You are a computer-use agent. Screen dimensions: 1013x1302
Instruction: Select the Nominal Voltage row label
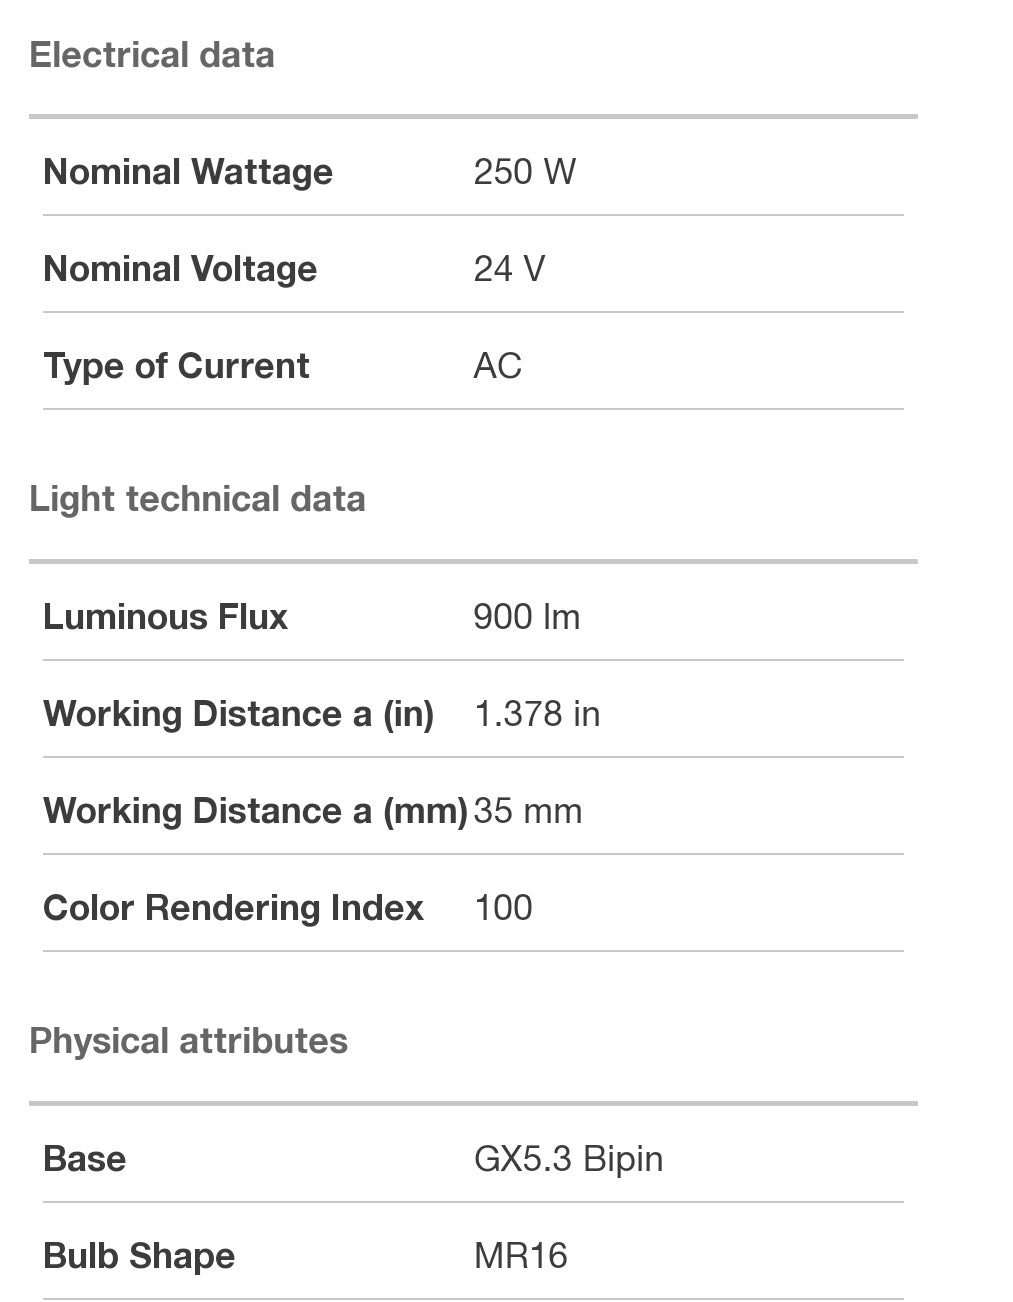click(180, 269)
